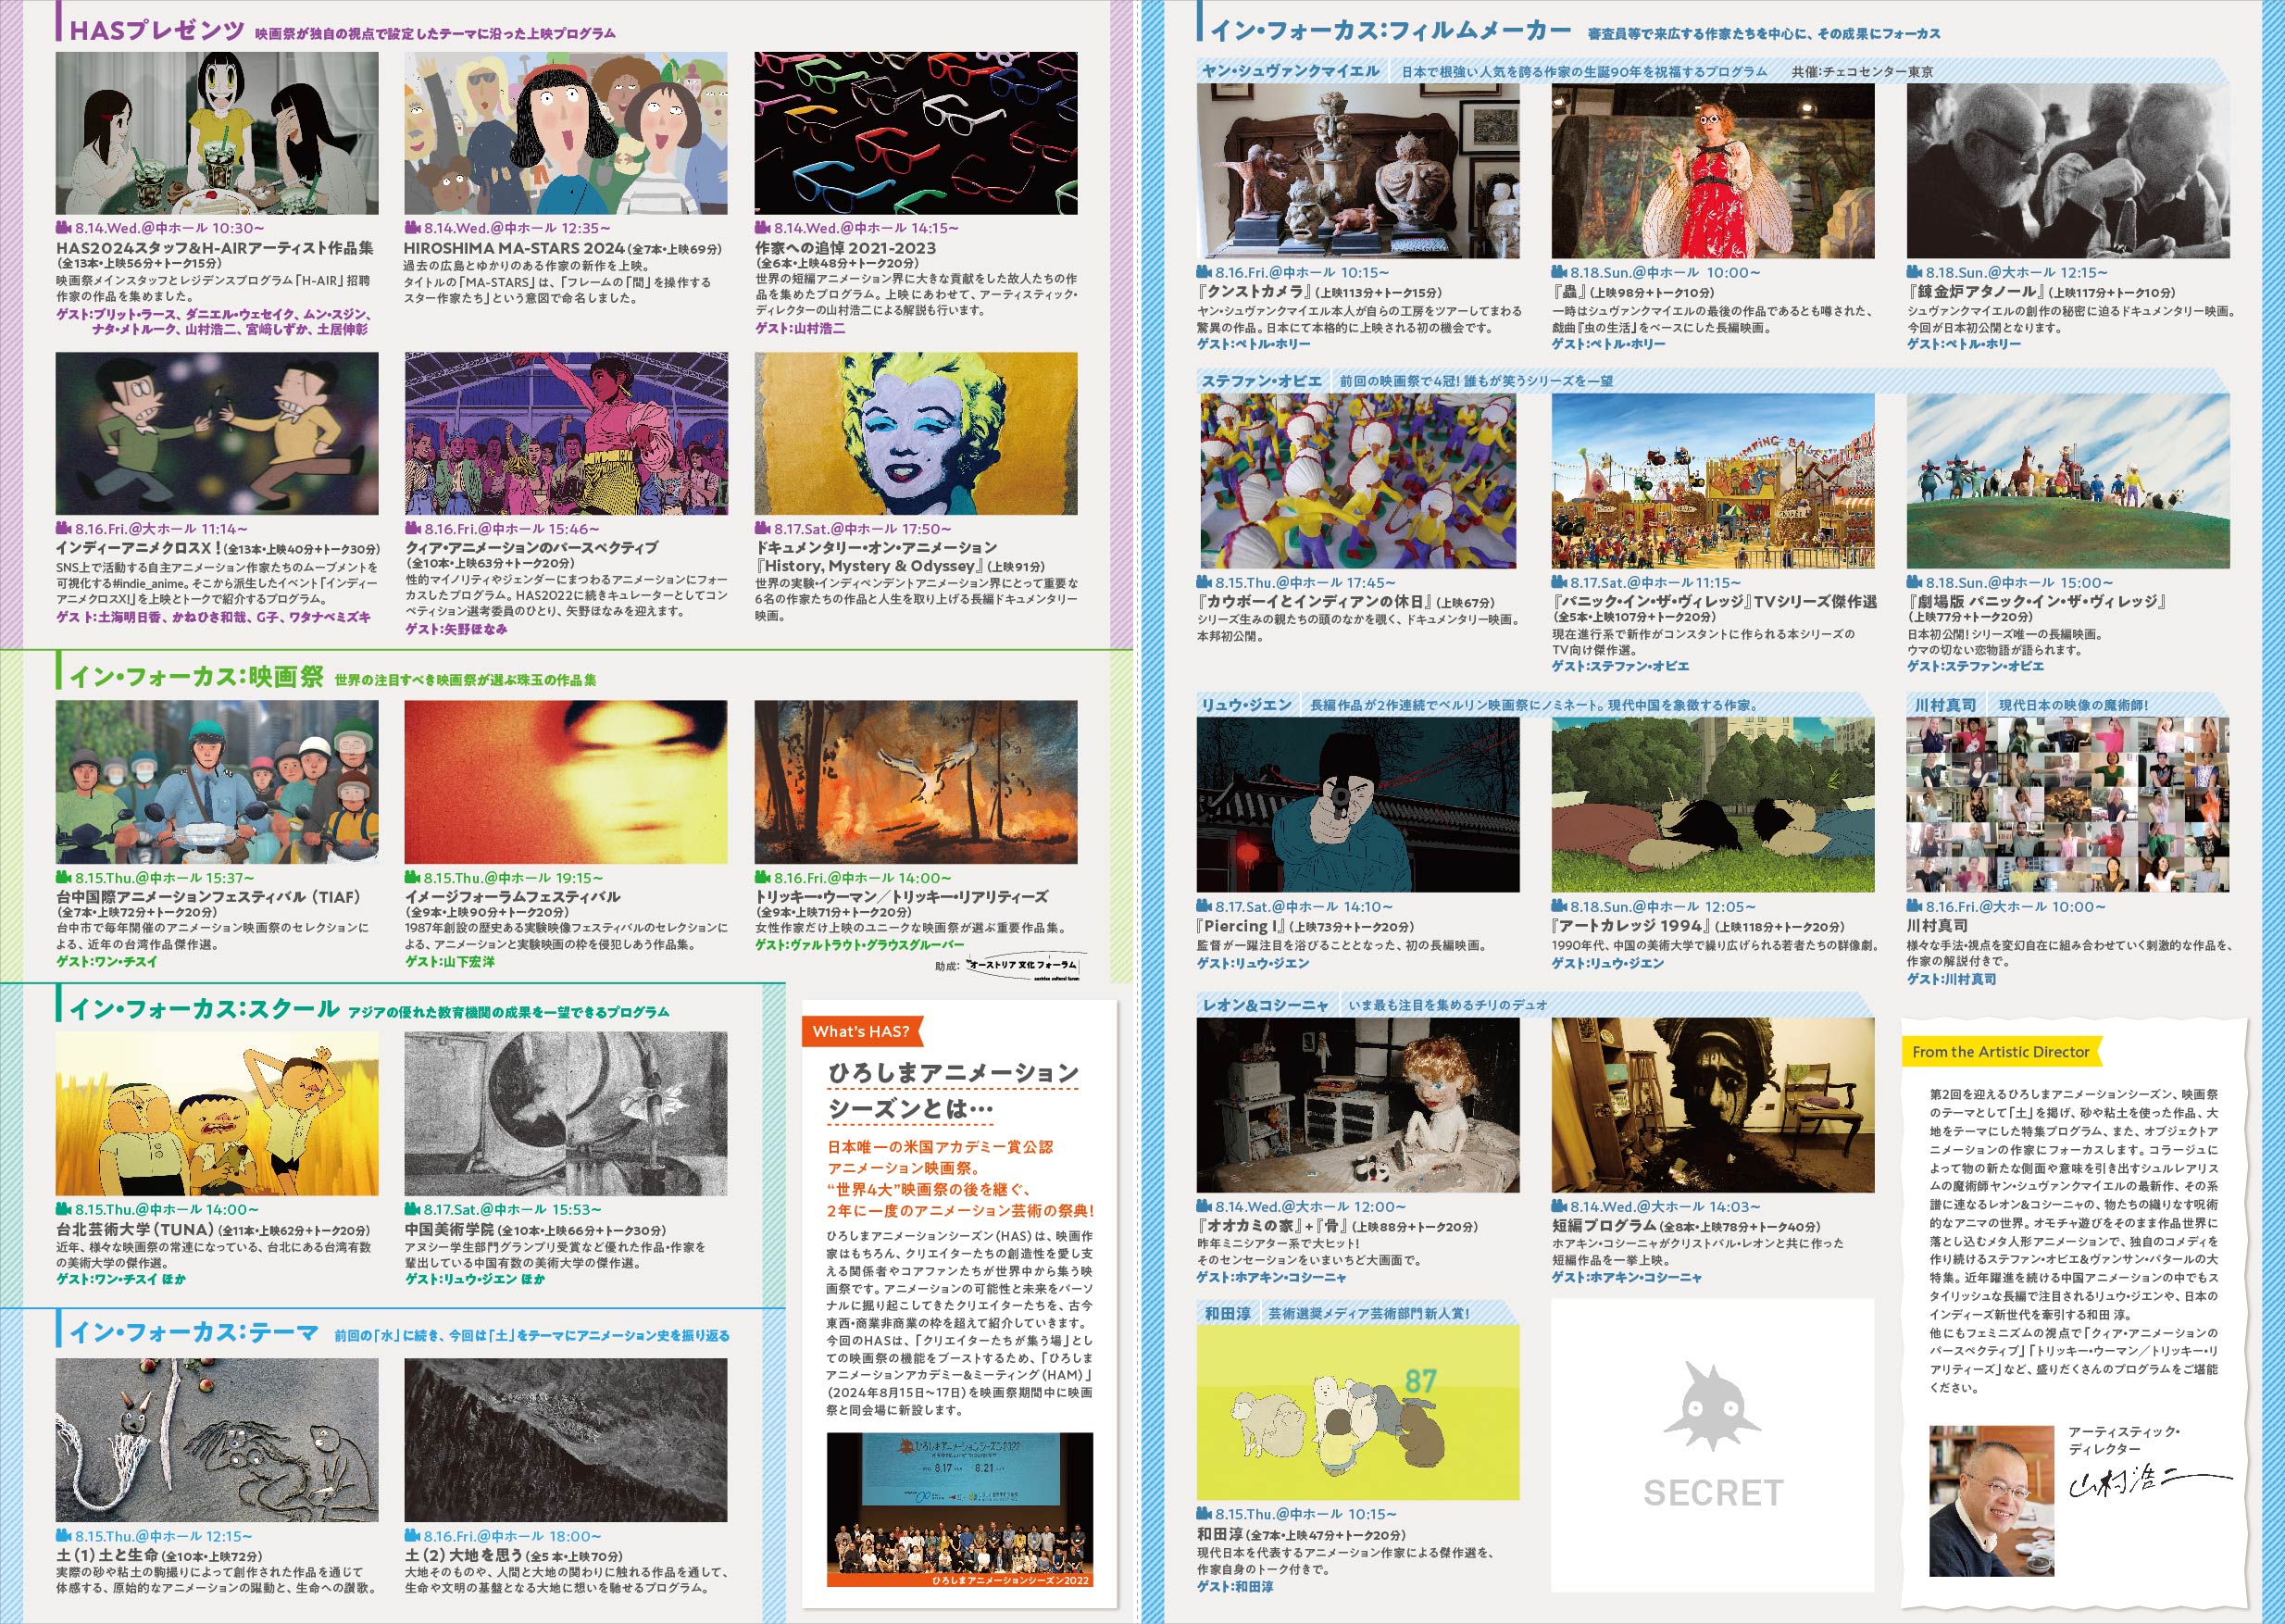2285x1624 pixels.
Task: Click guest name ゲスト:矢野ほなみ
Action: point(456,629)
